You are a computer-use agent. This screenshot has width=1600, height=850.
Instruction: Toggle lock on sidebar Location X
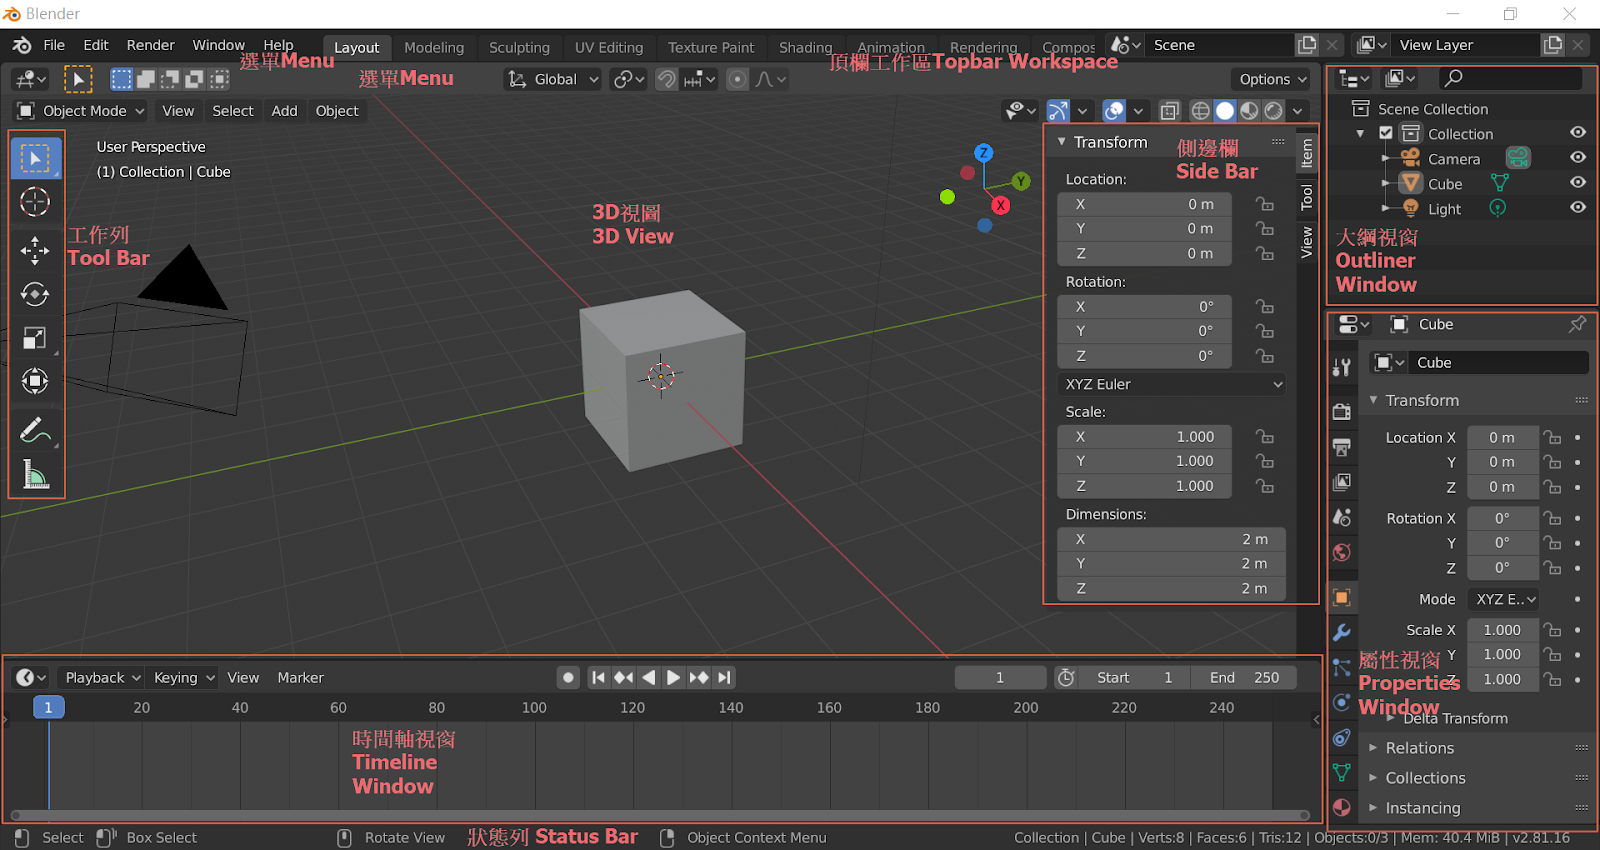click(1265, 204)
